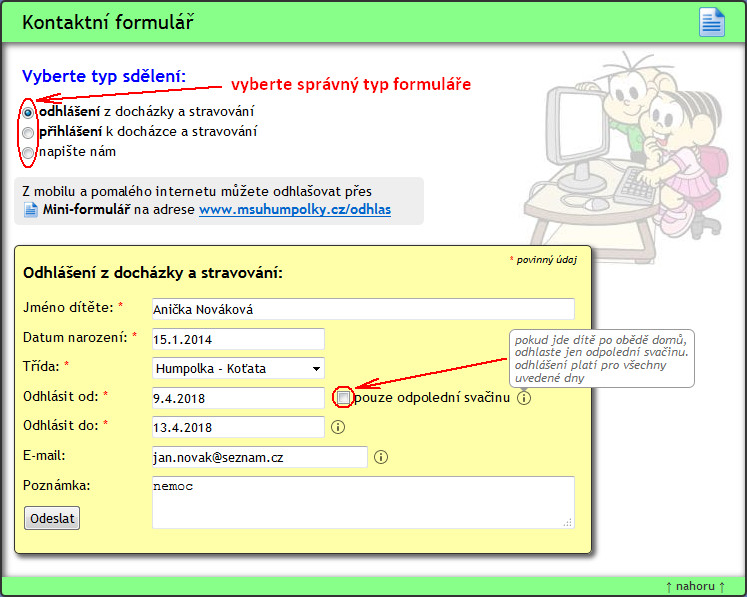Click the Jméno dítěte input field
The height and width of the screenshot is (597, 747).
point(362,309)
